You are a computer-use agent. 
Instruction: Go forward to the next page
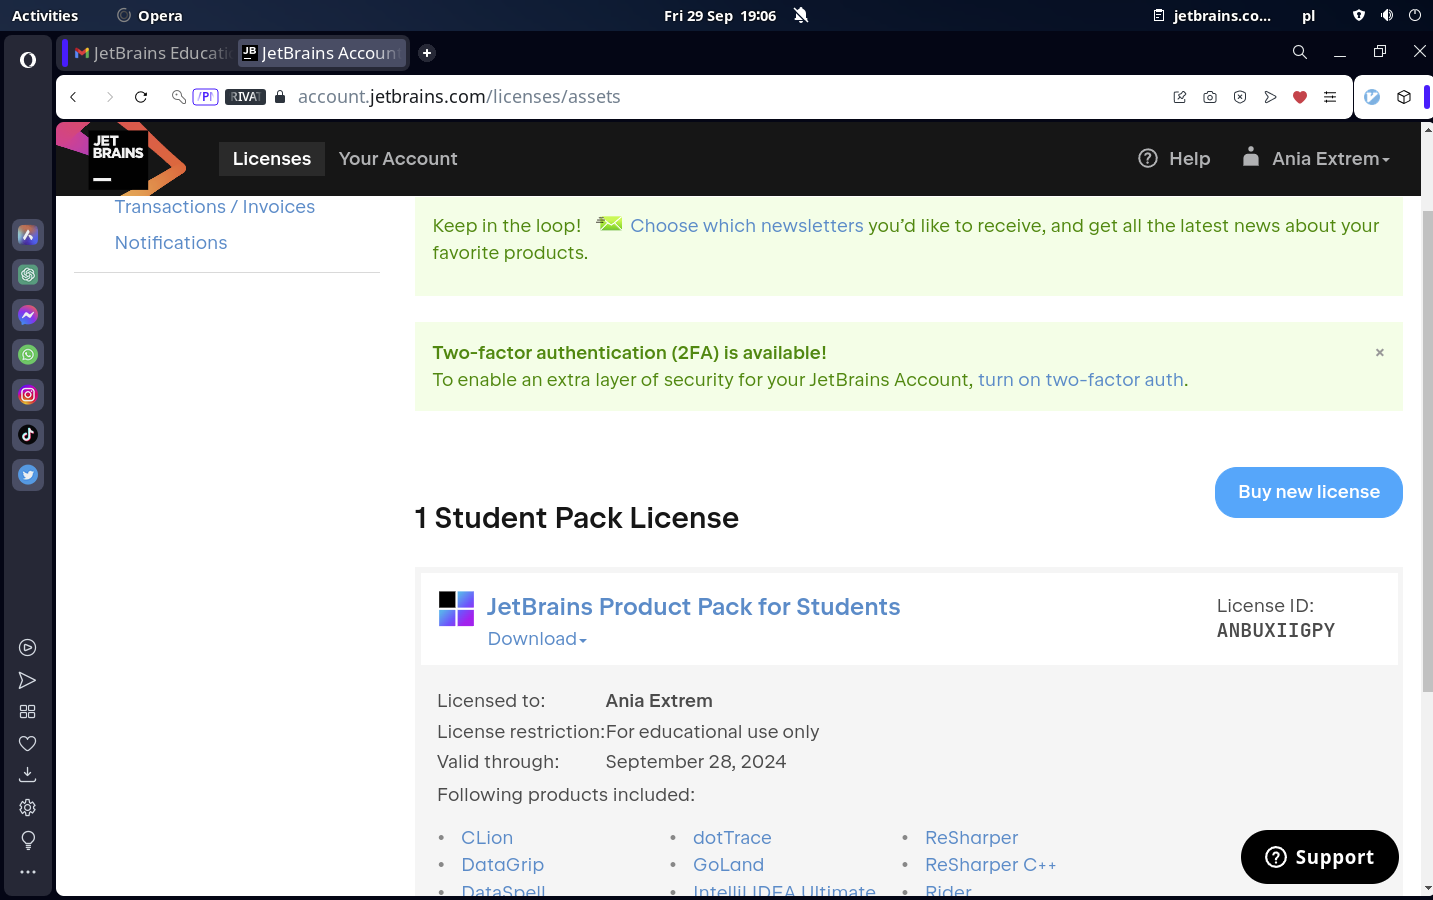109,97
